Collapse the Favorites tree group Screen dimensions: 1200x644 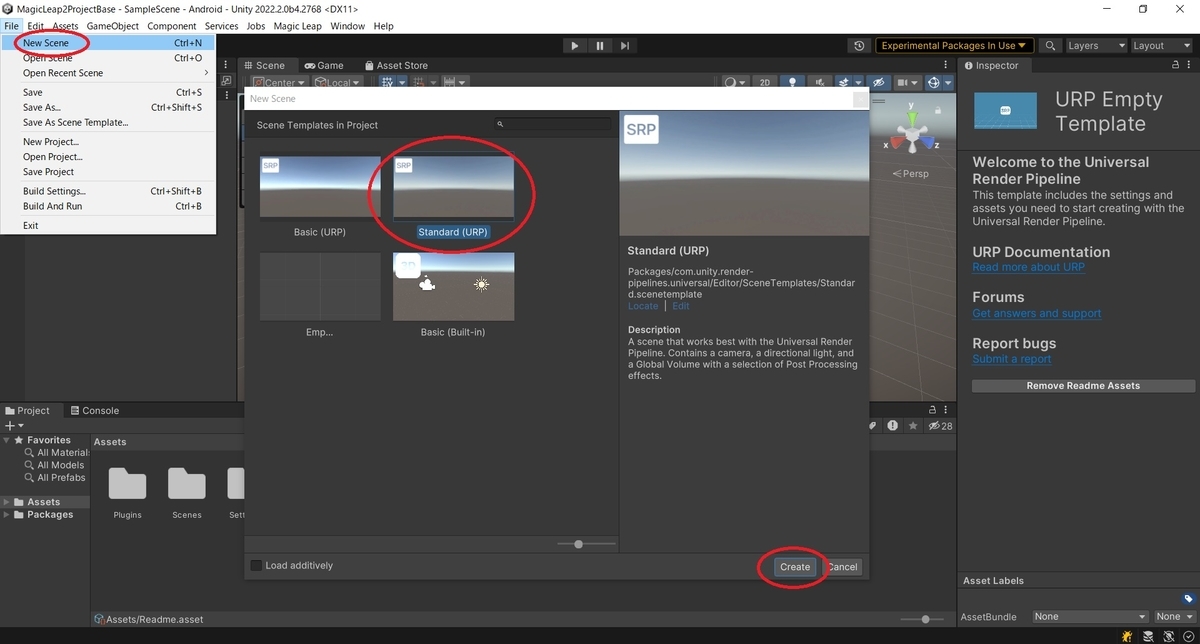pyautogui.click(x=8, y=440)
